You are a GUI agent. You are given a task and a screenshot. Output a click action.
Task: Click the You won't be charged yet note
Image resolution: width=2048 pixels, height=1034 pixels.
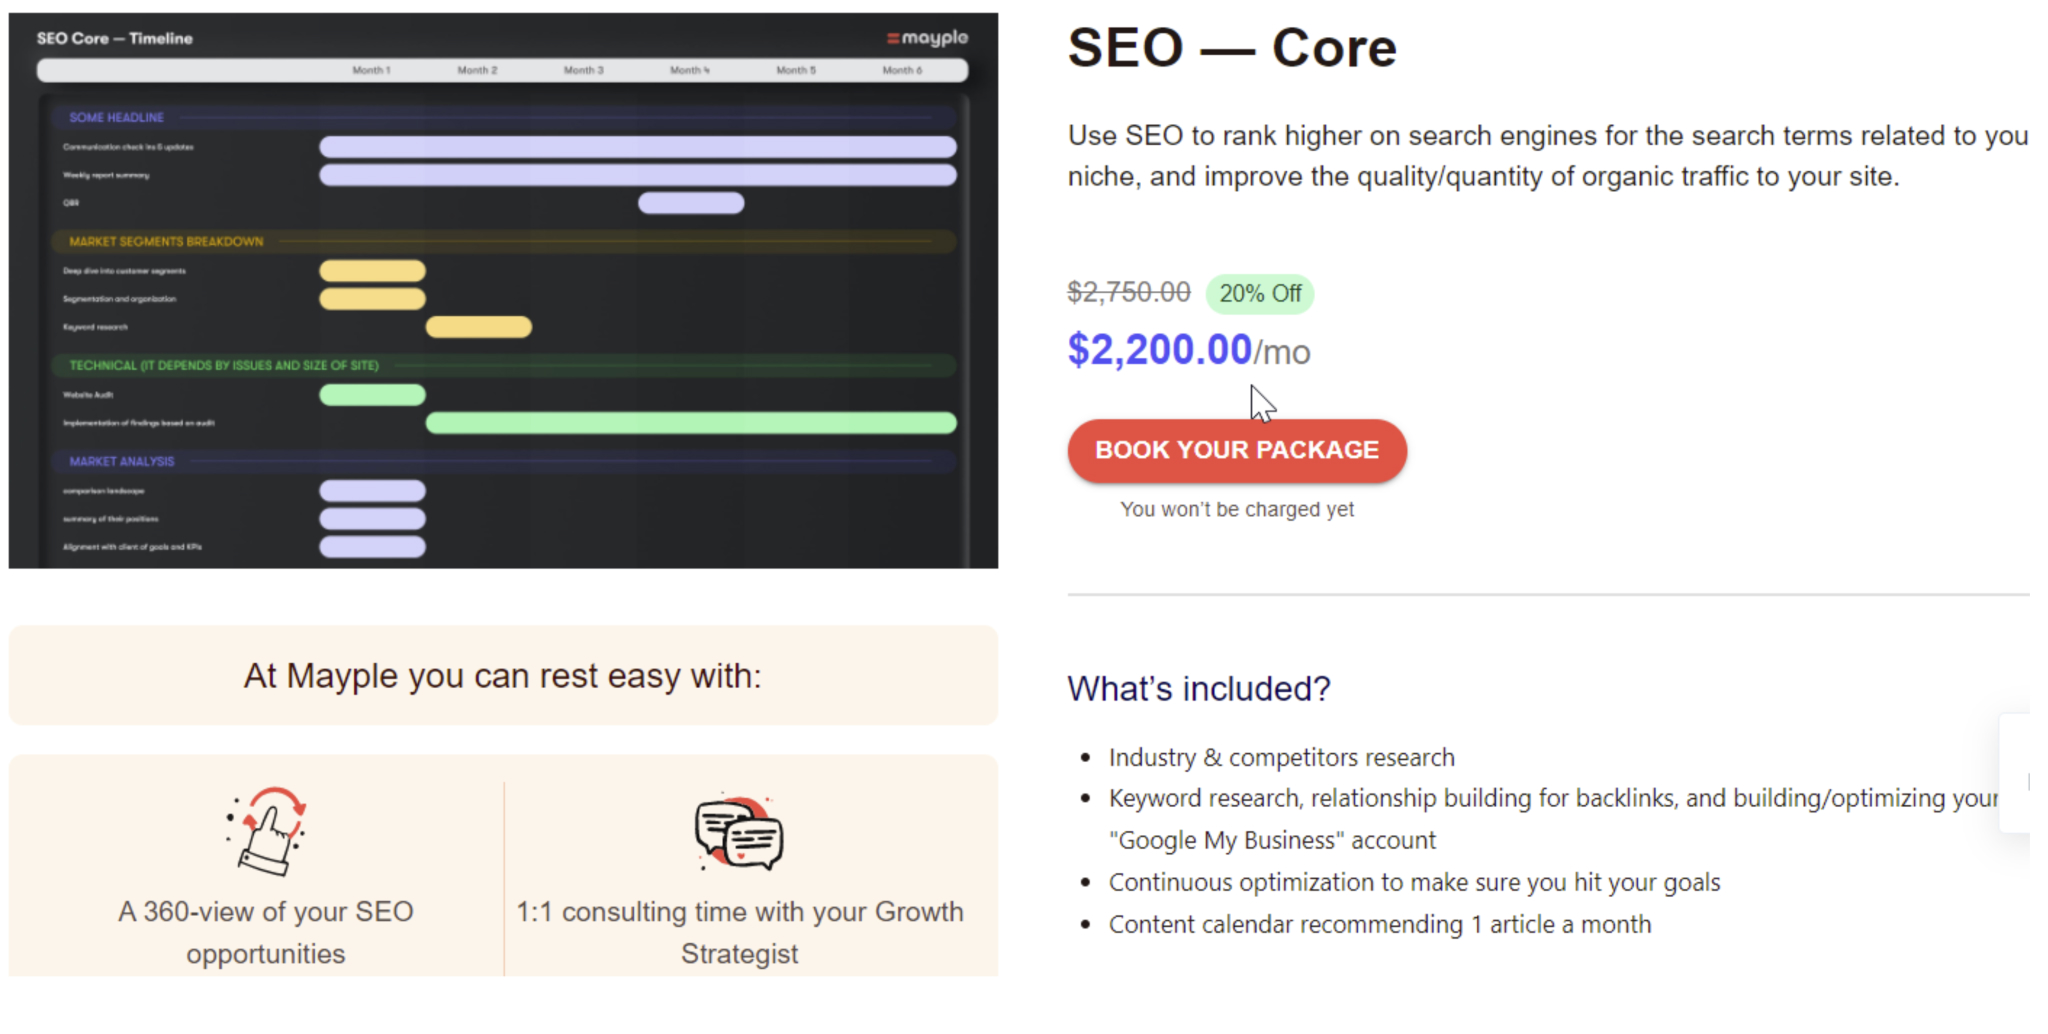[1237, 509]
